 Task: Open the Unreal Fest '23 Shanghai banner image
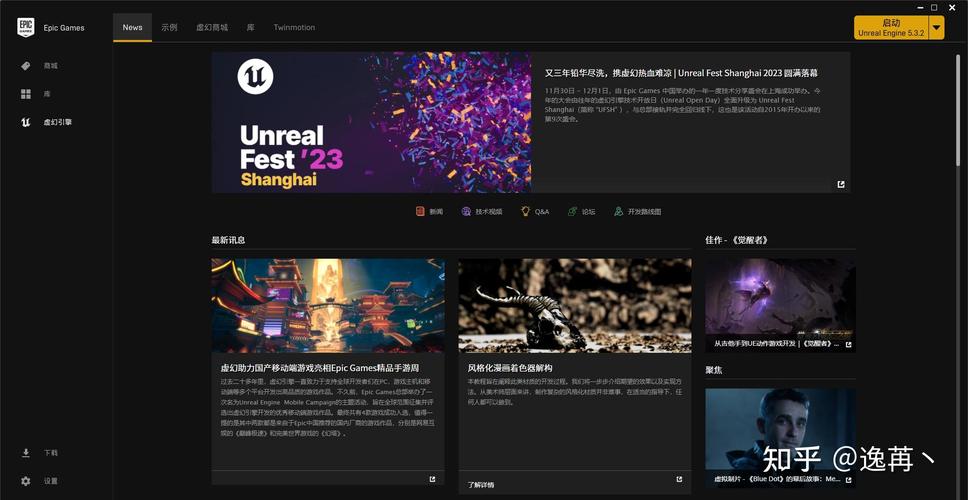(x=371, y=122)
